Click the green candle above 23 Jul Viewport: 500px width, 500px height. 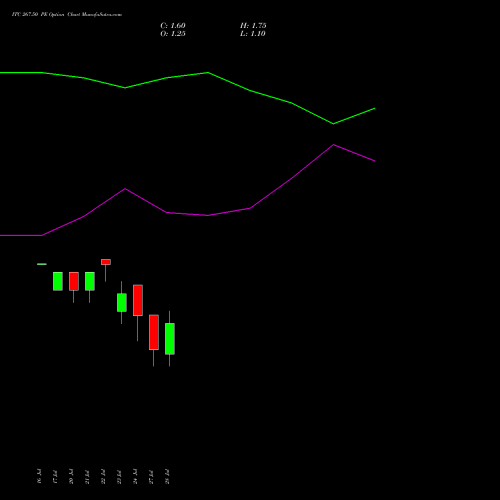click(x=122, y=303)
